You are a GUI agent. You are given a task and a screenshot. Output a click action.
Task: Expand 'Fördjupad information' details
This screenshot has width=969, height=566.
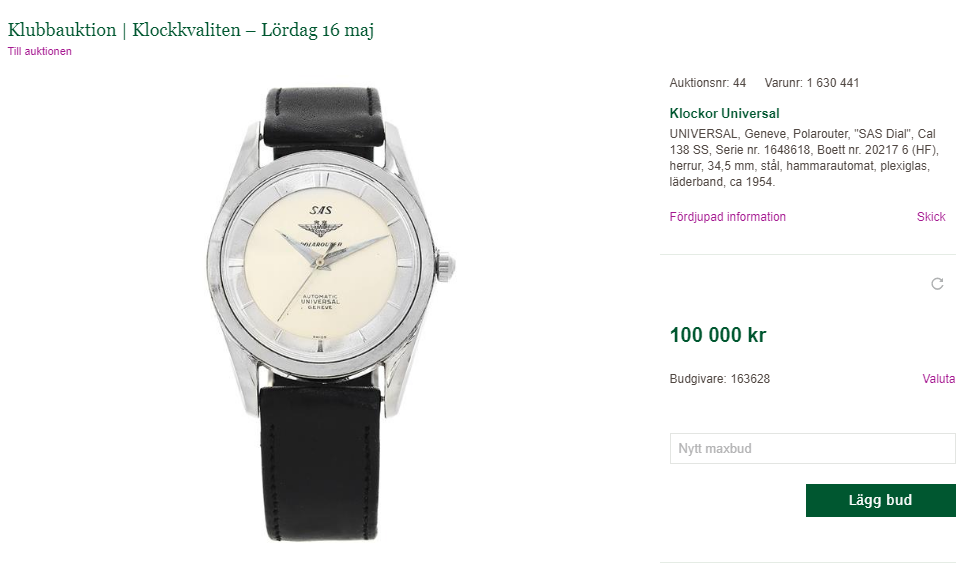tap(727, 217)
